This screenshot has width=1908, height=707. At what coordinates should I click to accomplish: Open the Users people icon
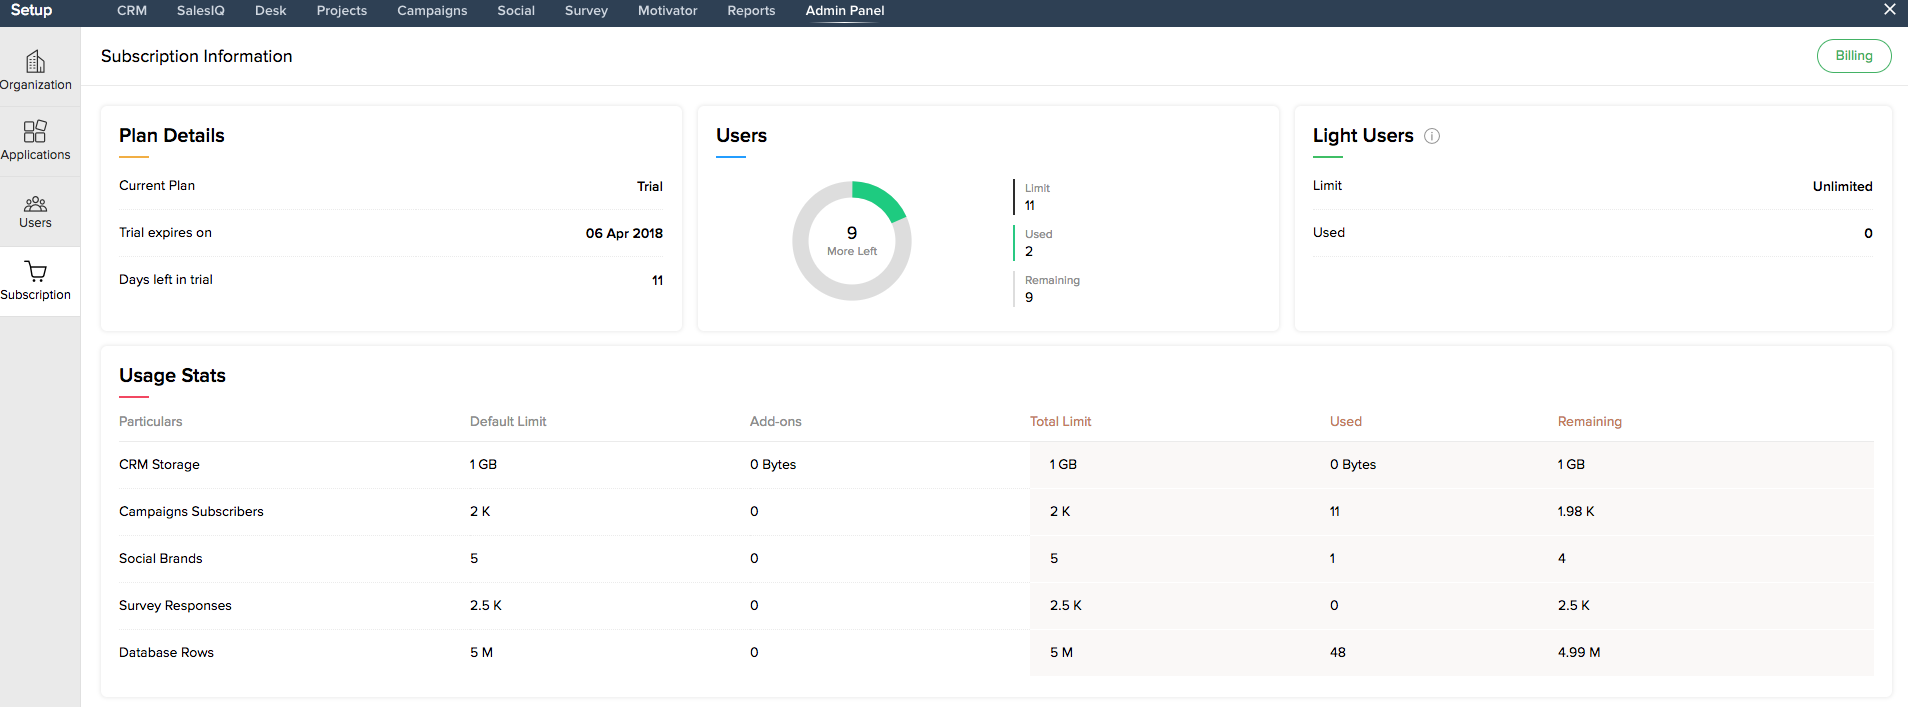35,204
